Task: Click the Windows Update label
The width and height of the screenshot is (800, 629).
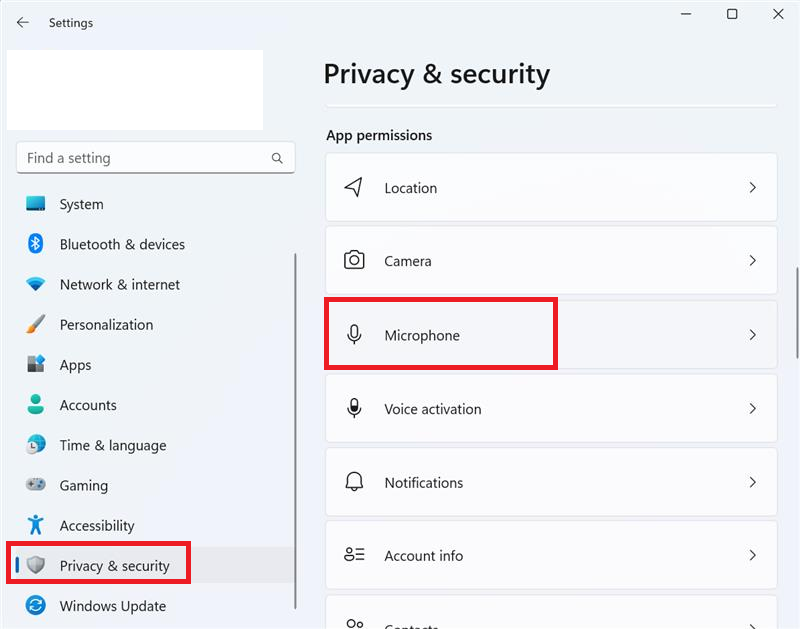Action: coord(113,606)
